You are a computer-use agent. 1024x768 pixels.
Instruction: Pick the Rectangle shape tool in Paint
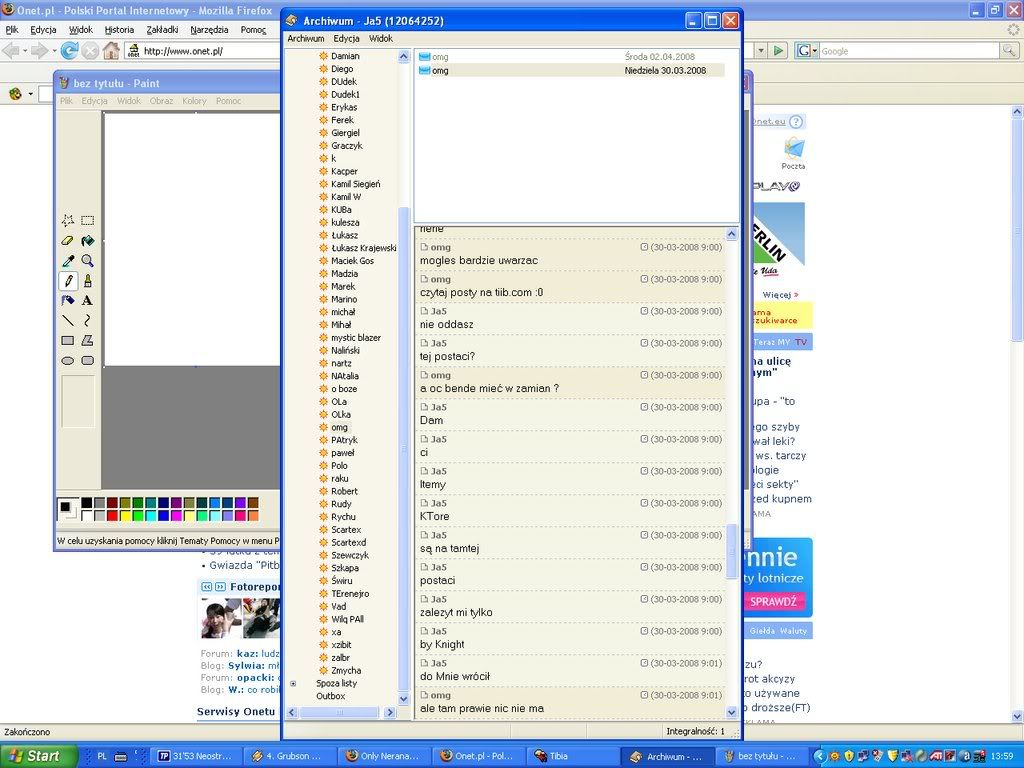click(68, 340)
